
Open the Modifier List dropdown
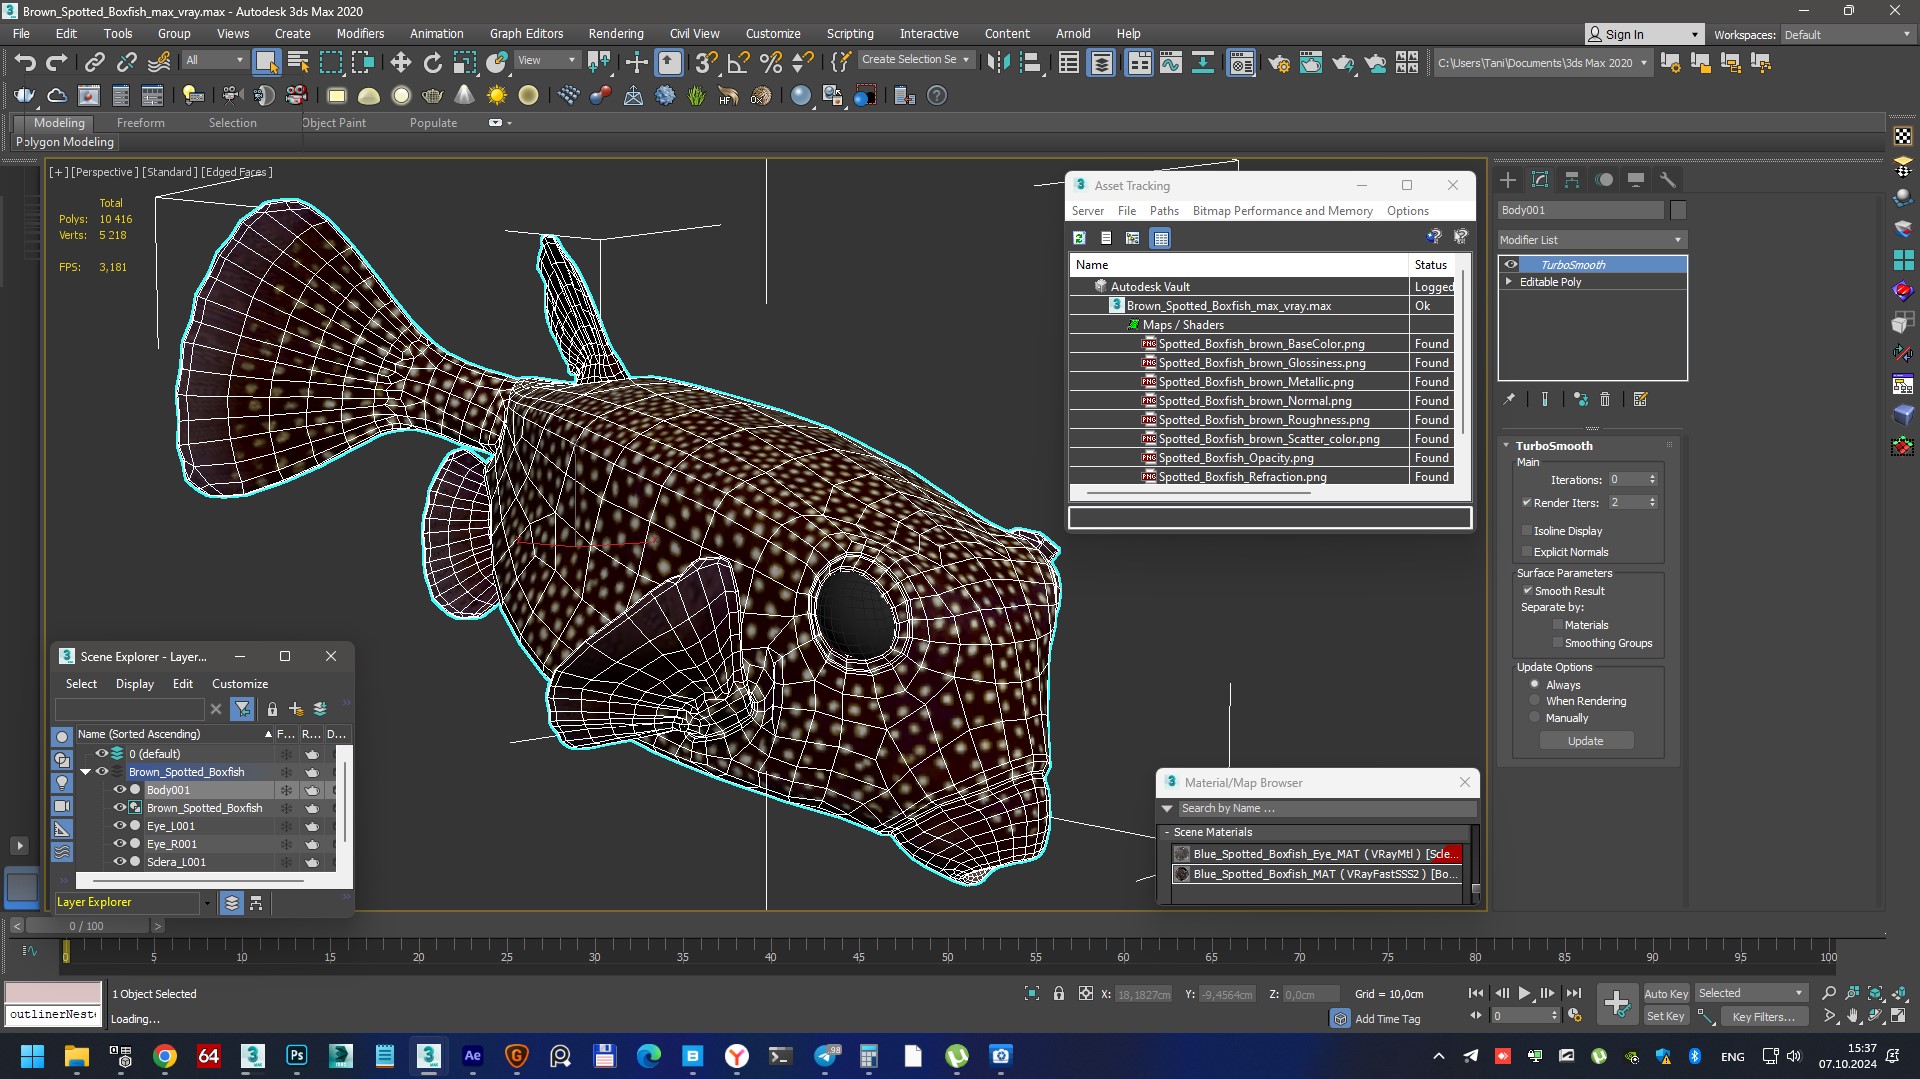click(1592, 240)
